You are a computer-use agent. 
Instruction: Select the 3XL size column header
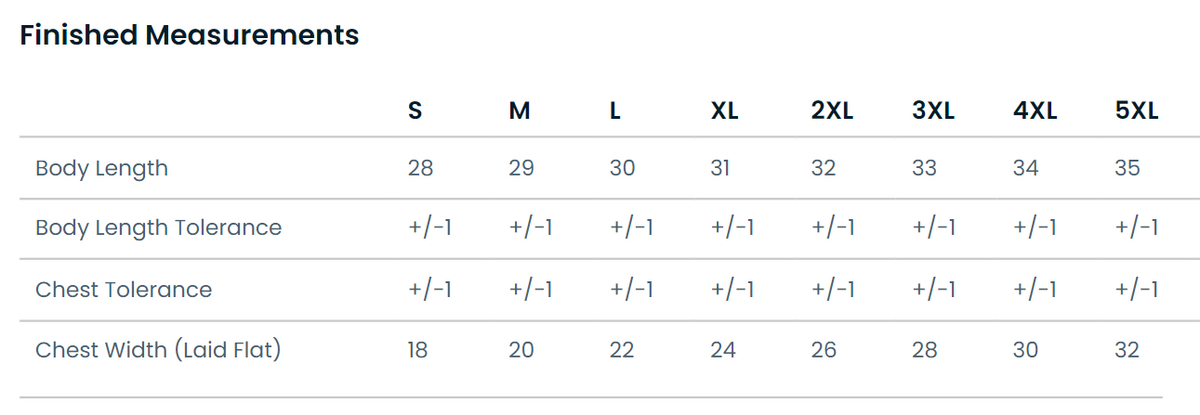click(x=933, y=112)
